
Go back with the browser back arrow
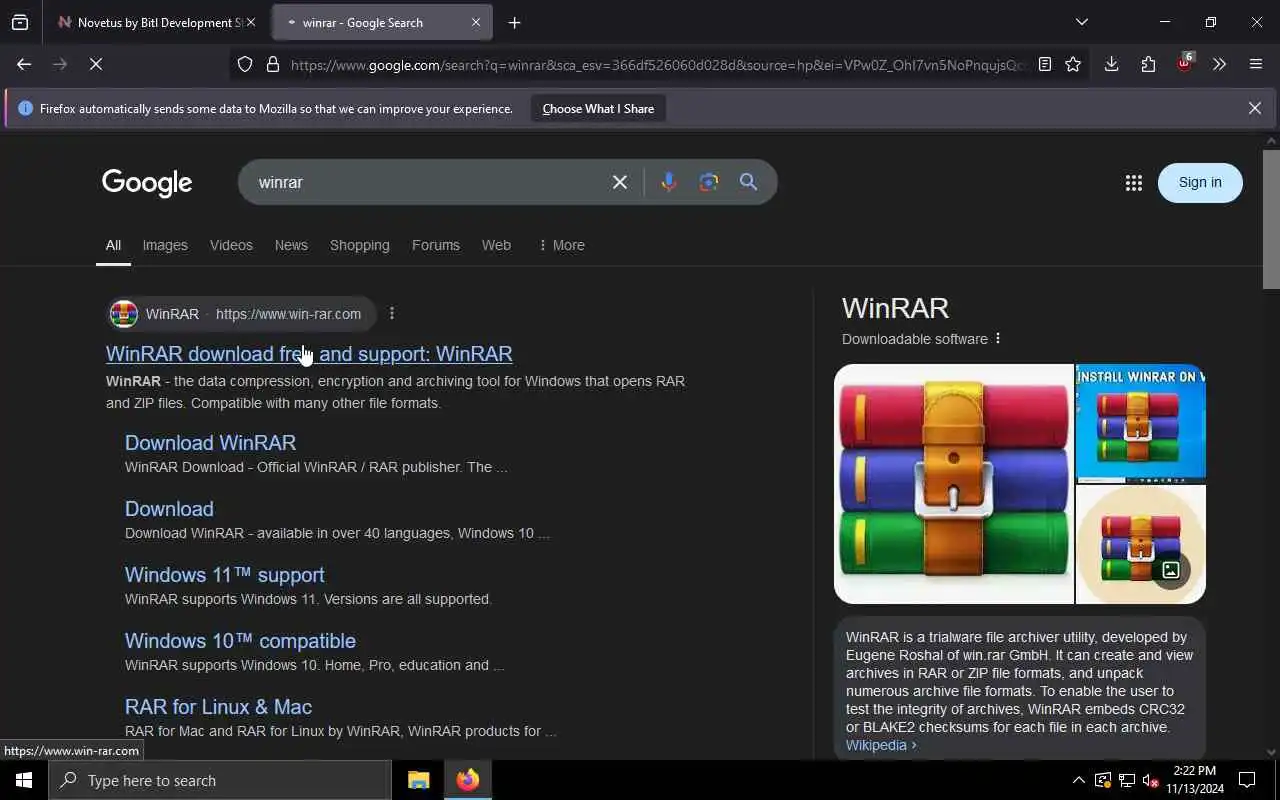[24, 64]
